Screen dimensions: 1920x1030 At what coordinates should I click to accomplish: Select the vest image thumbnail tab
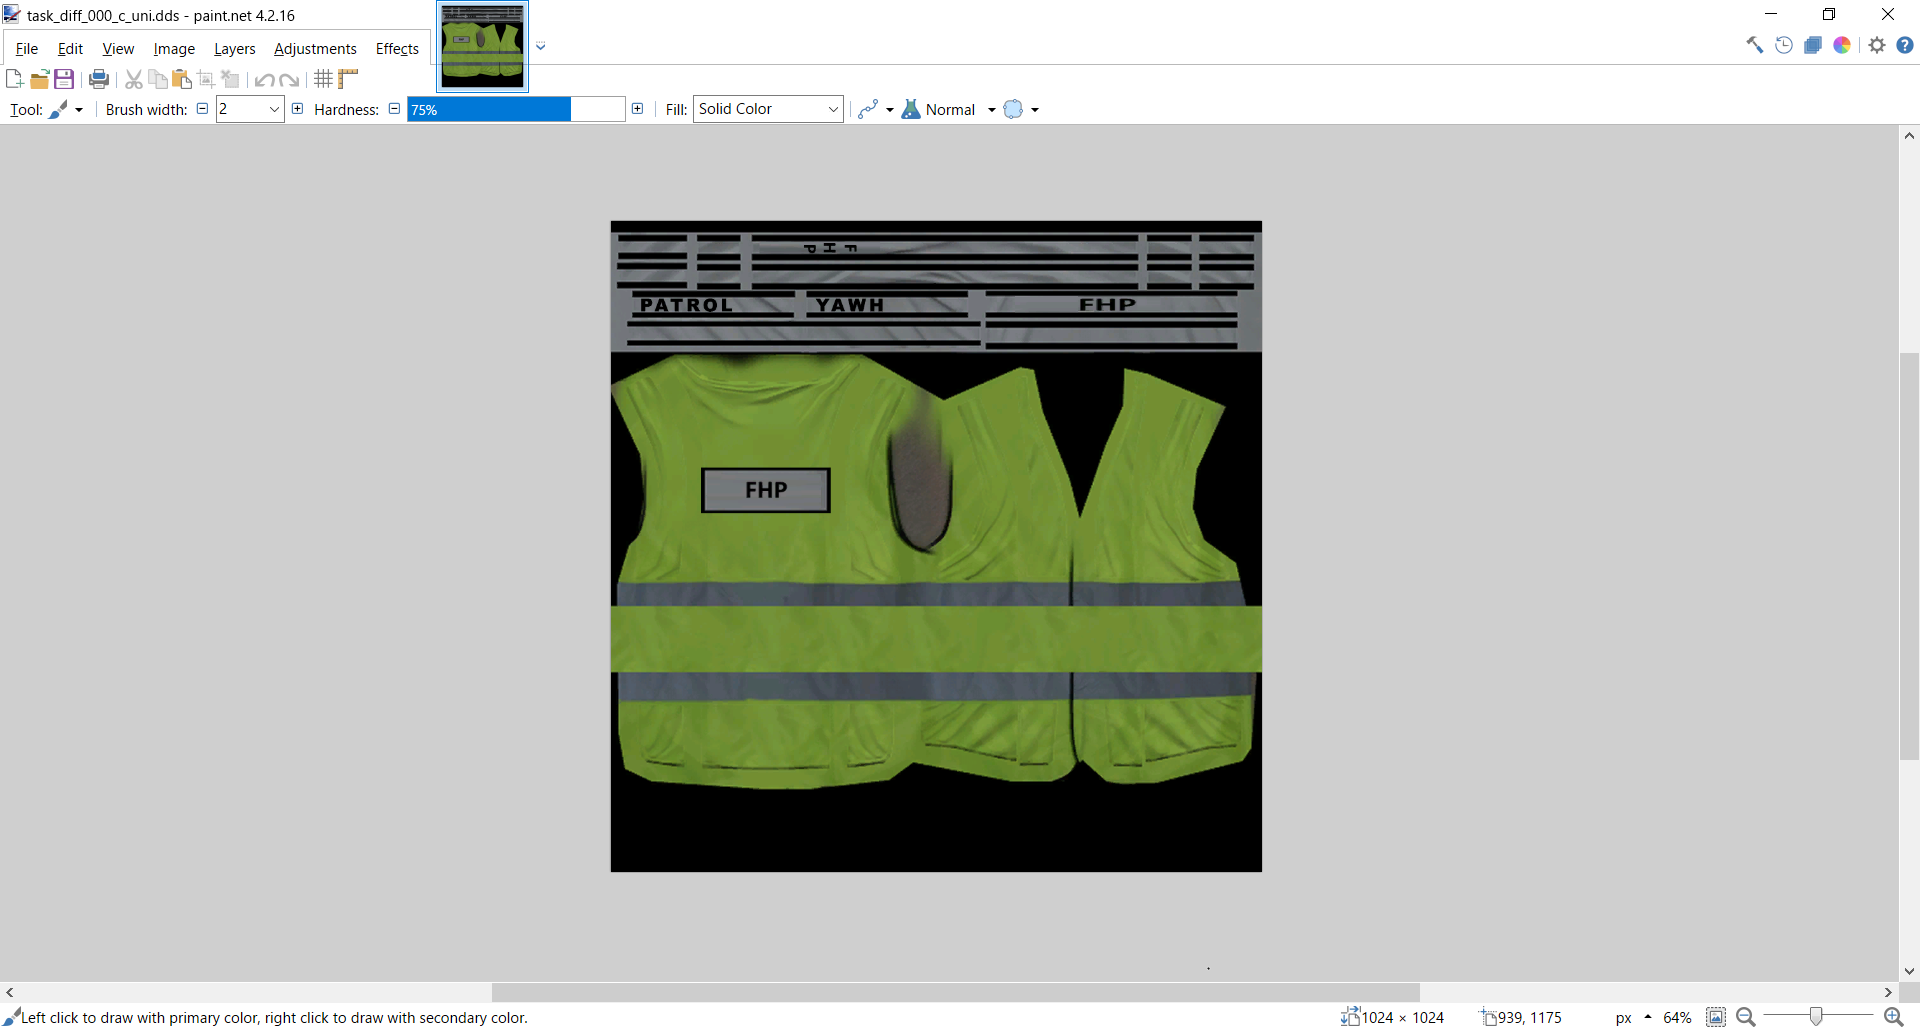[482, 47]
